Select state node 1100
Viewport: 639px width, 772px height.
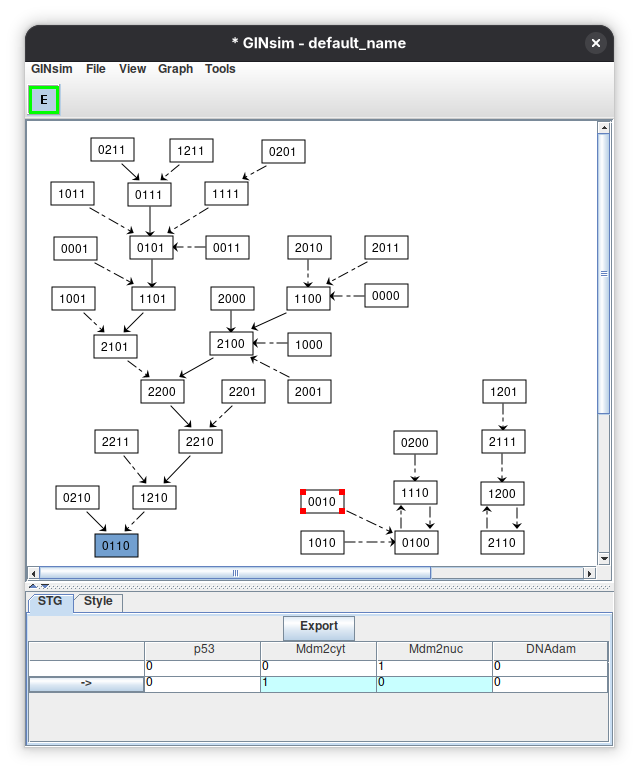[x=308, y=298]
